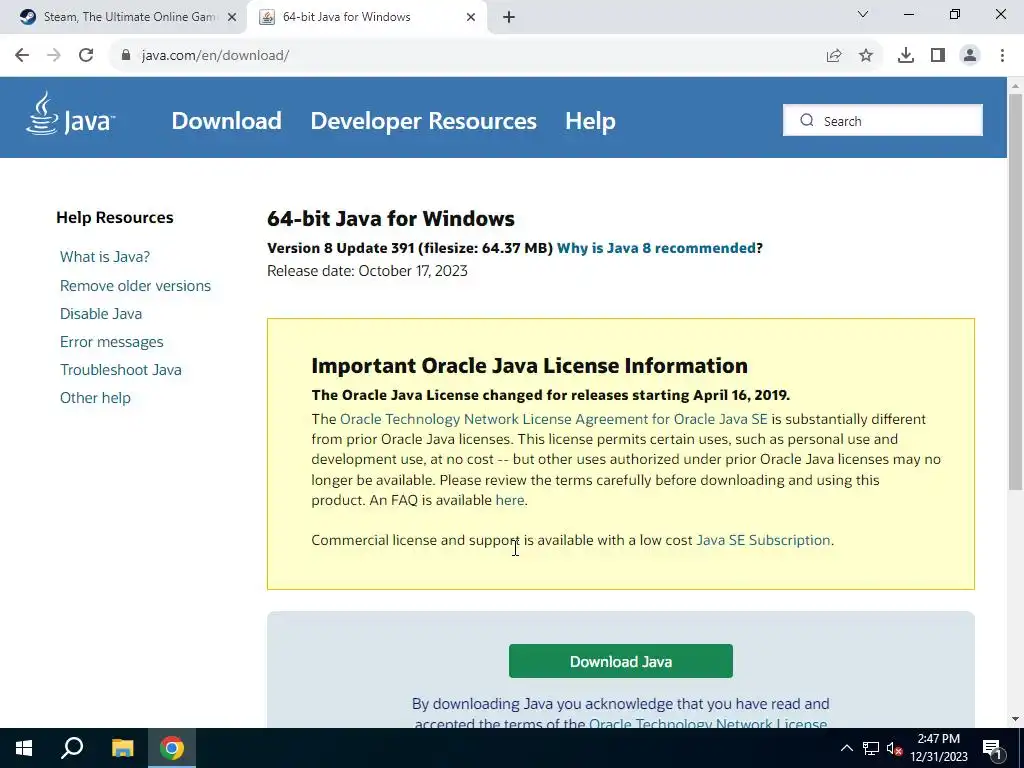Open network status tray icon
The width and height of the screenshot is (1024, 768).
click(x=871, y=748)
